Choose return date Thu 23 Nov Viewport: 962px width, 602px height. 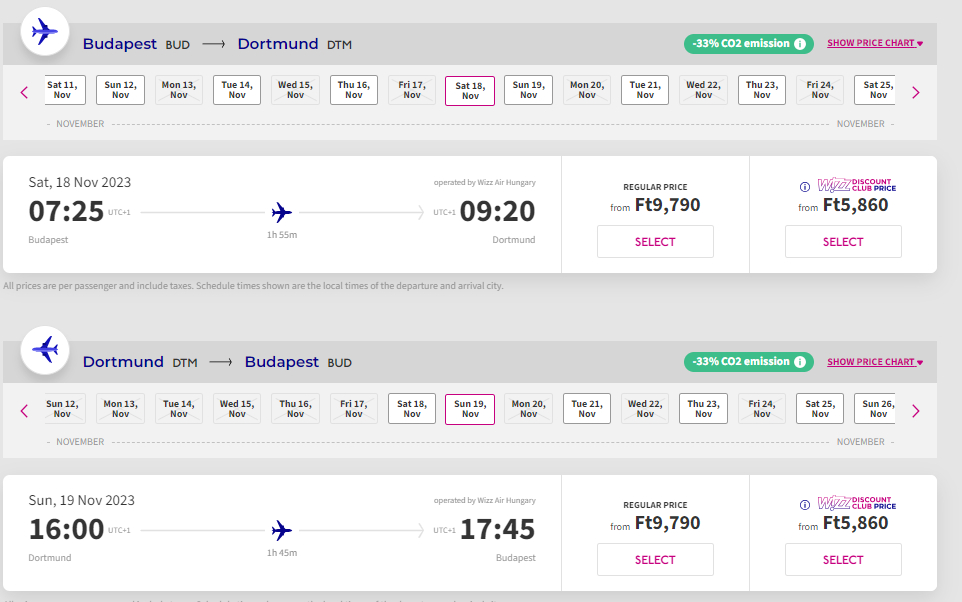coord(703,409)
